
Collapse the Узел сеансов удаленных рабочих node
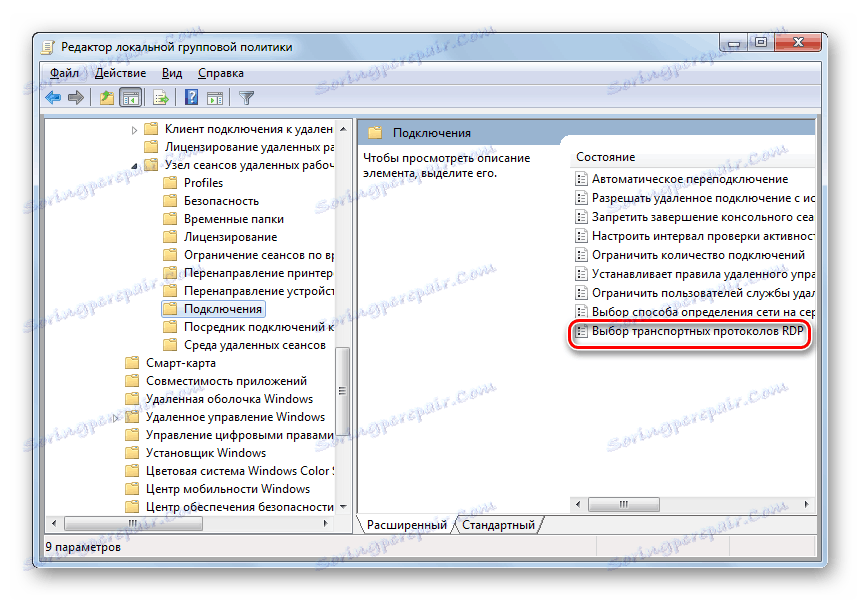coord(134,166)
